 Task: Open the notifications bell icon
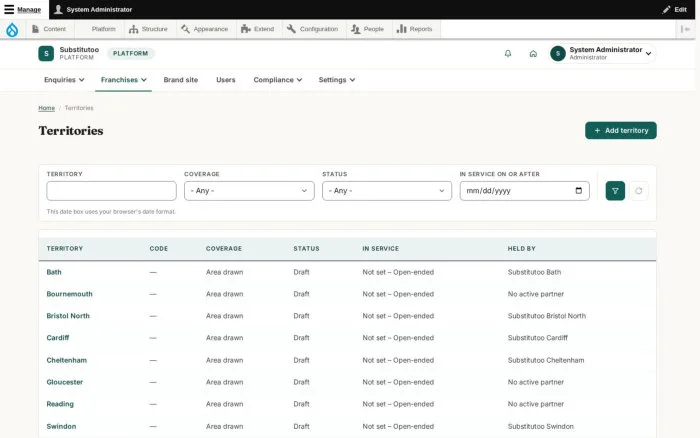point(508,54)
